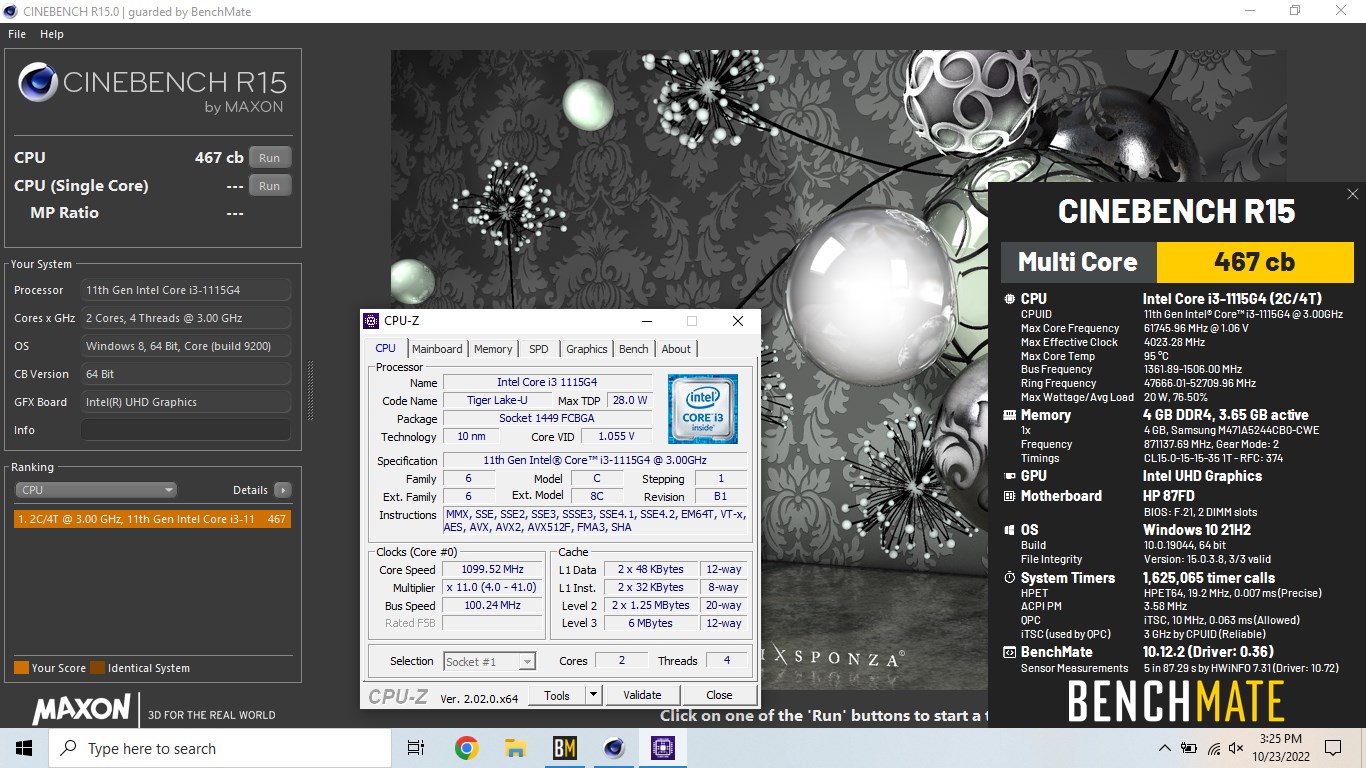The image size is (1366, 768).
Task: Click the taskbar clock showing 3:25 PM
Action: tap(1281, 748)
